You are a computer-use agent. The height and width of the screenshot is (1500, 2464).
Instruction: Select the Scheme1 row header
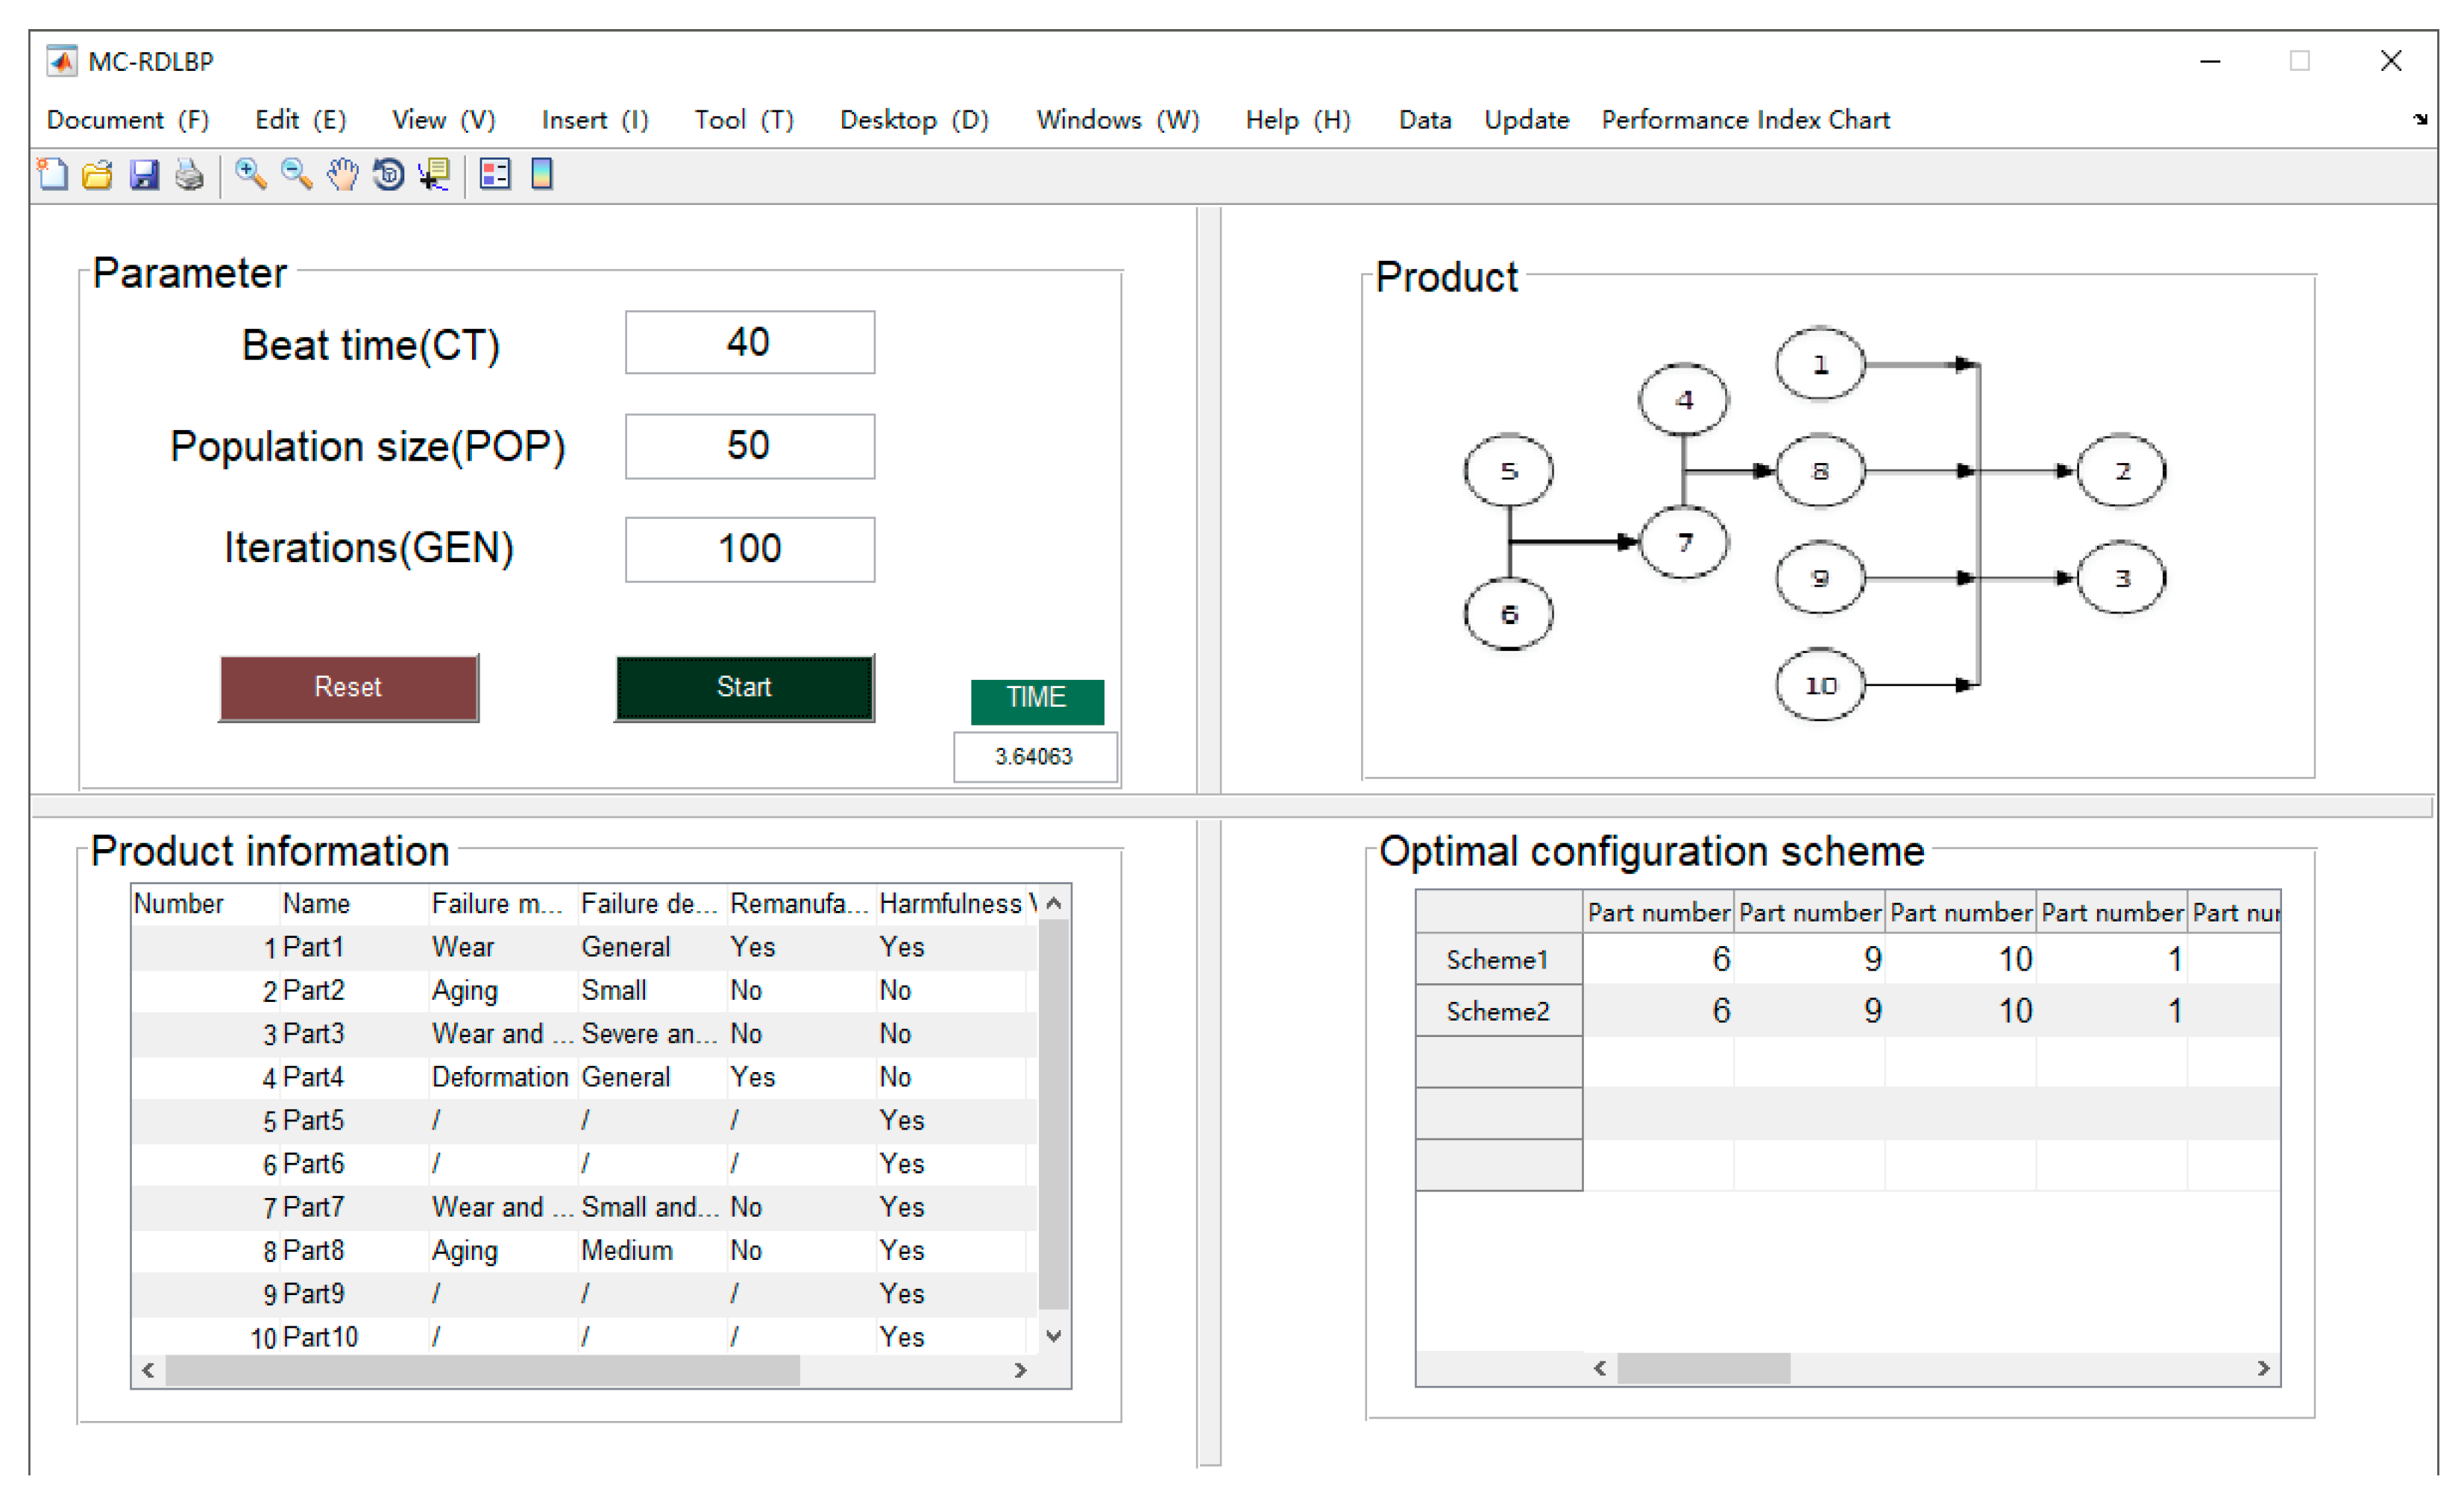point(1498,959)
